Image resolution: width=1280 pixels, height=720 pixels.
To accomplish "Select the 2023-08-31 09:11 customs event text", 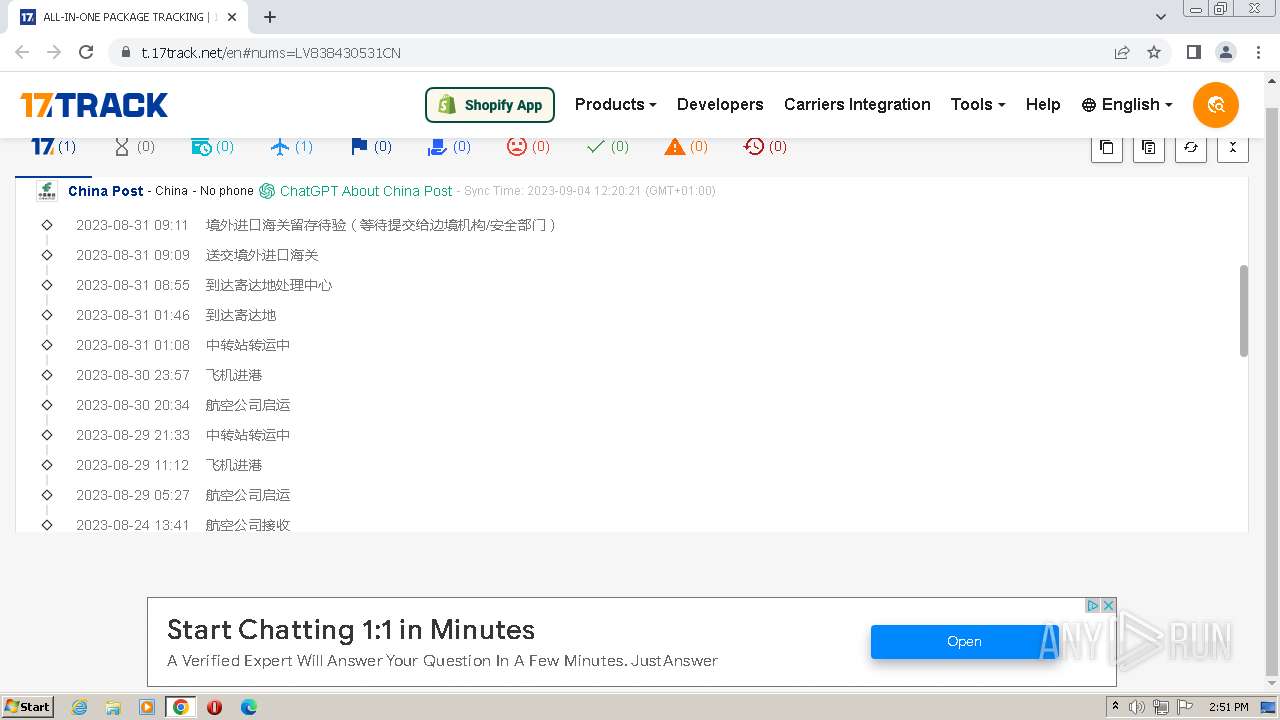I will click(x=381, y=225).
